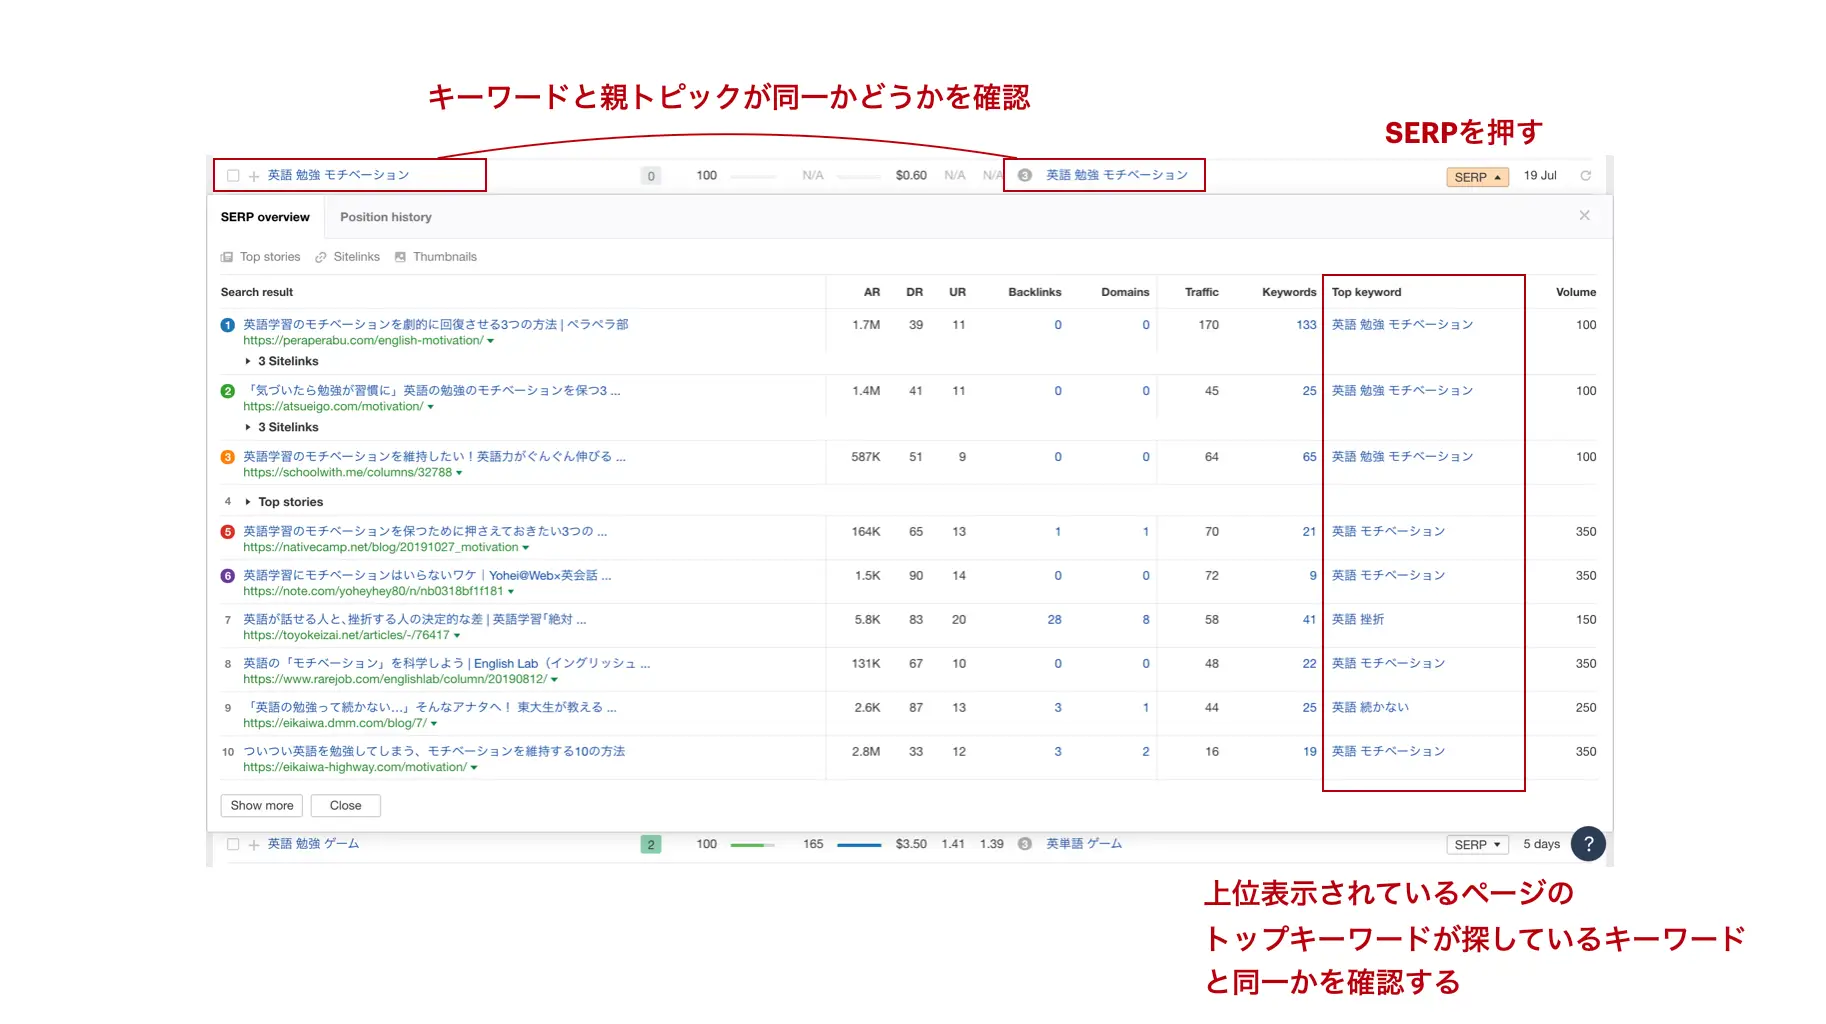Click the green volume trend bar for 英語 勉強 ゲーム
1826x1024 pixels.
point(753,845)
